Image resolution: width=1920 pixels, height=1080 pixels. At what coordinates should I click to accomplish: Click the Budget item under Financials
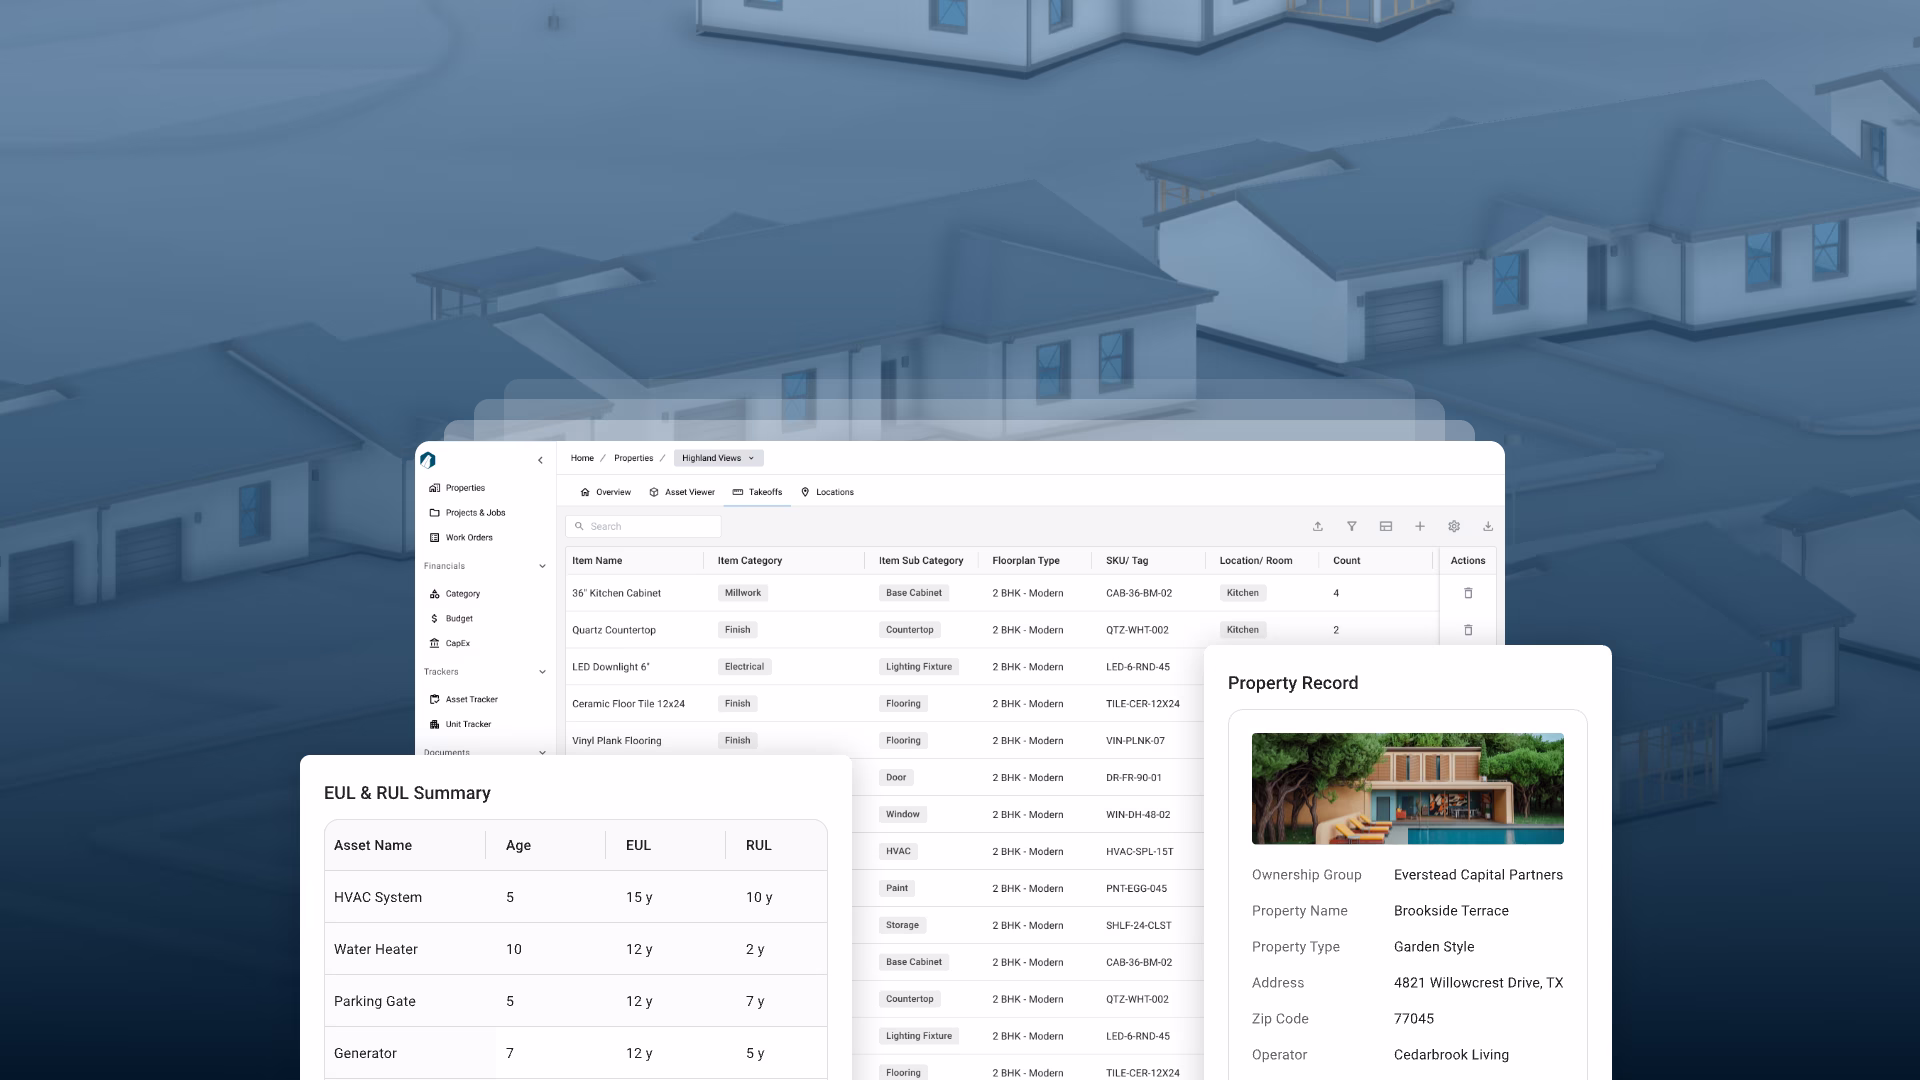click(458, 618)
